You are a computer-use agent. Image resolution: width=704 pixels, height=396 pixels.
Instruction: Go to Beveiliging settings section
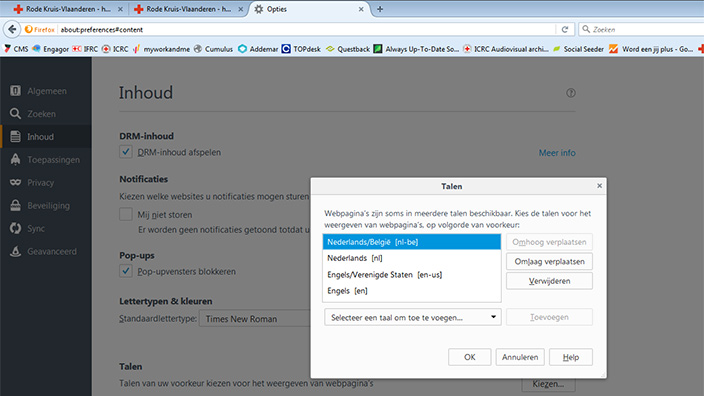pyautogui.click(x=46, y=206)
